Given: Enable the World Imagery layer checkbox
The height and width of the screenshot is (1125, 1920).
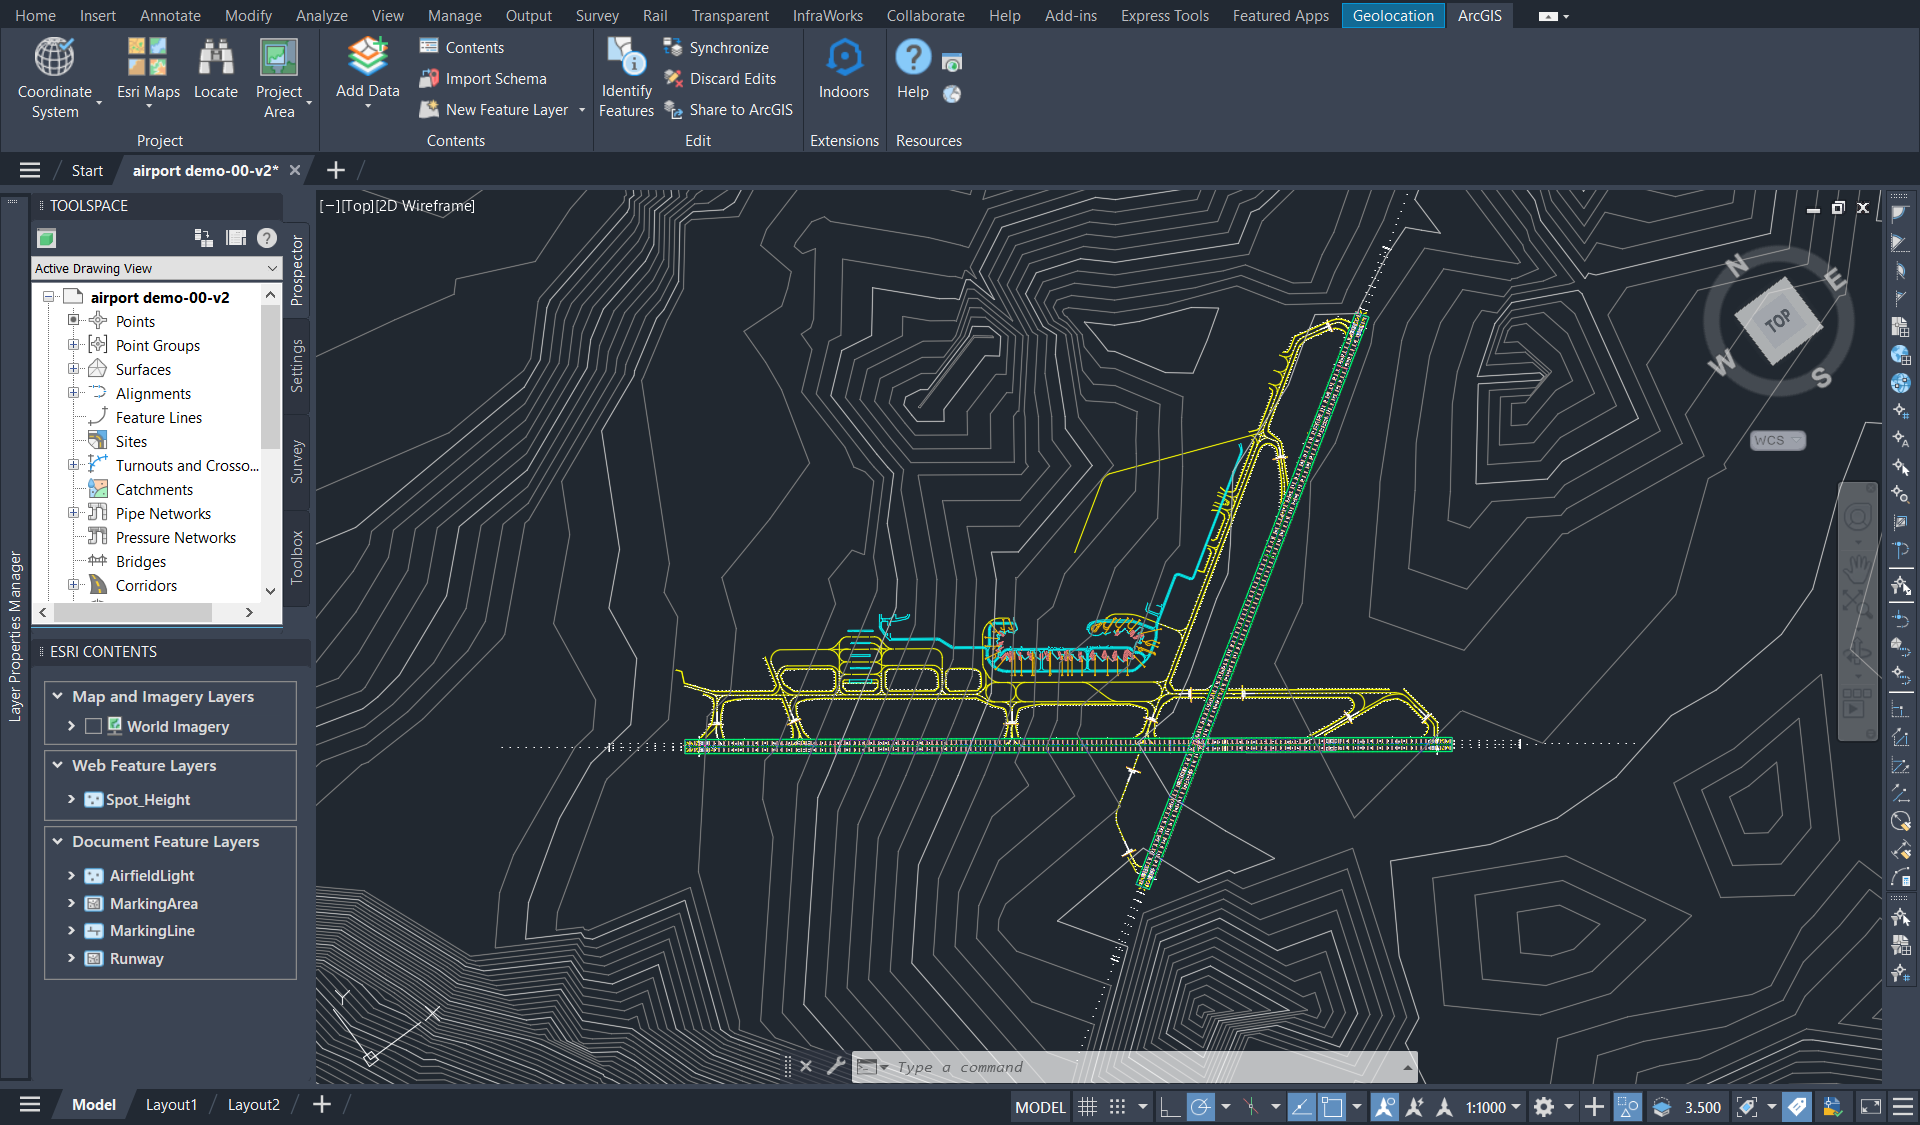Looking at the screenshot, I should click(x=94, y=727).
